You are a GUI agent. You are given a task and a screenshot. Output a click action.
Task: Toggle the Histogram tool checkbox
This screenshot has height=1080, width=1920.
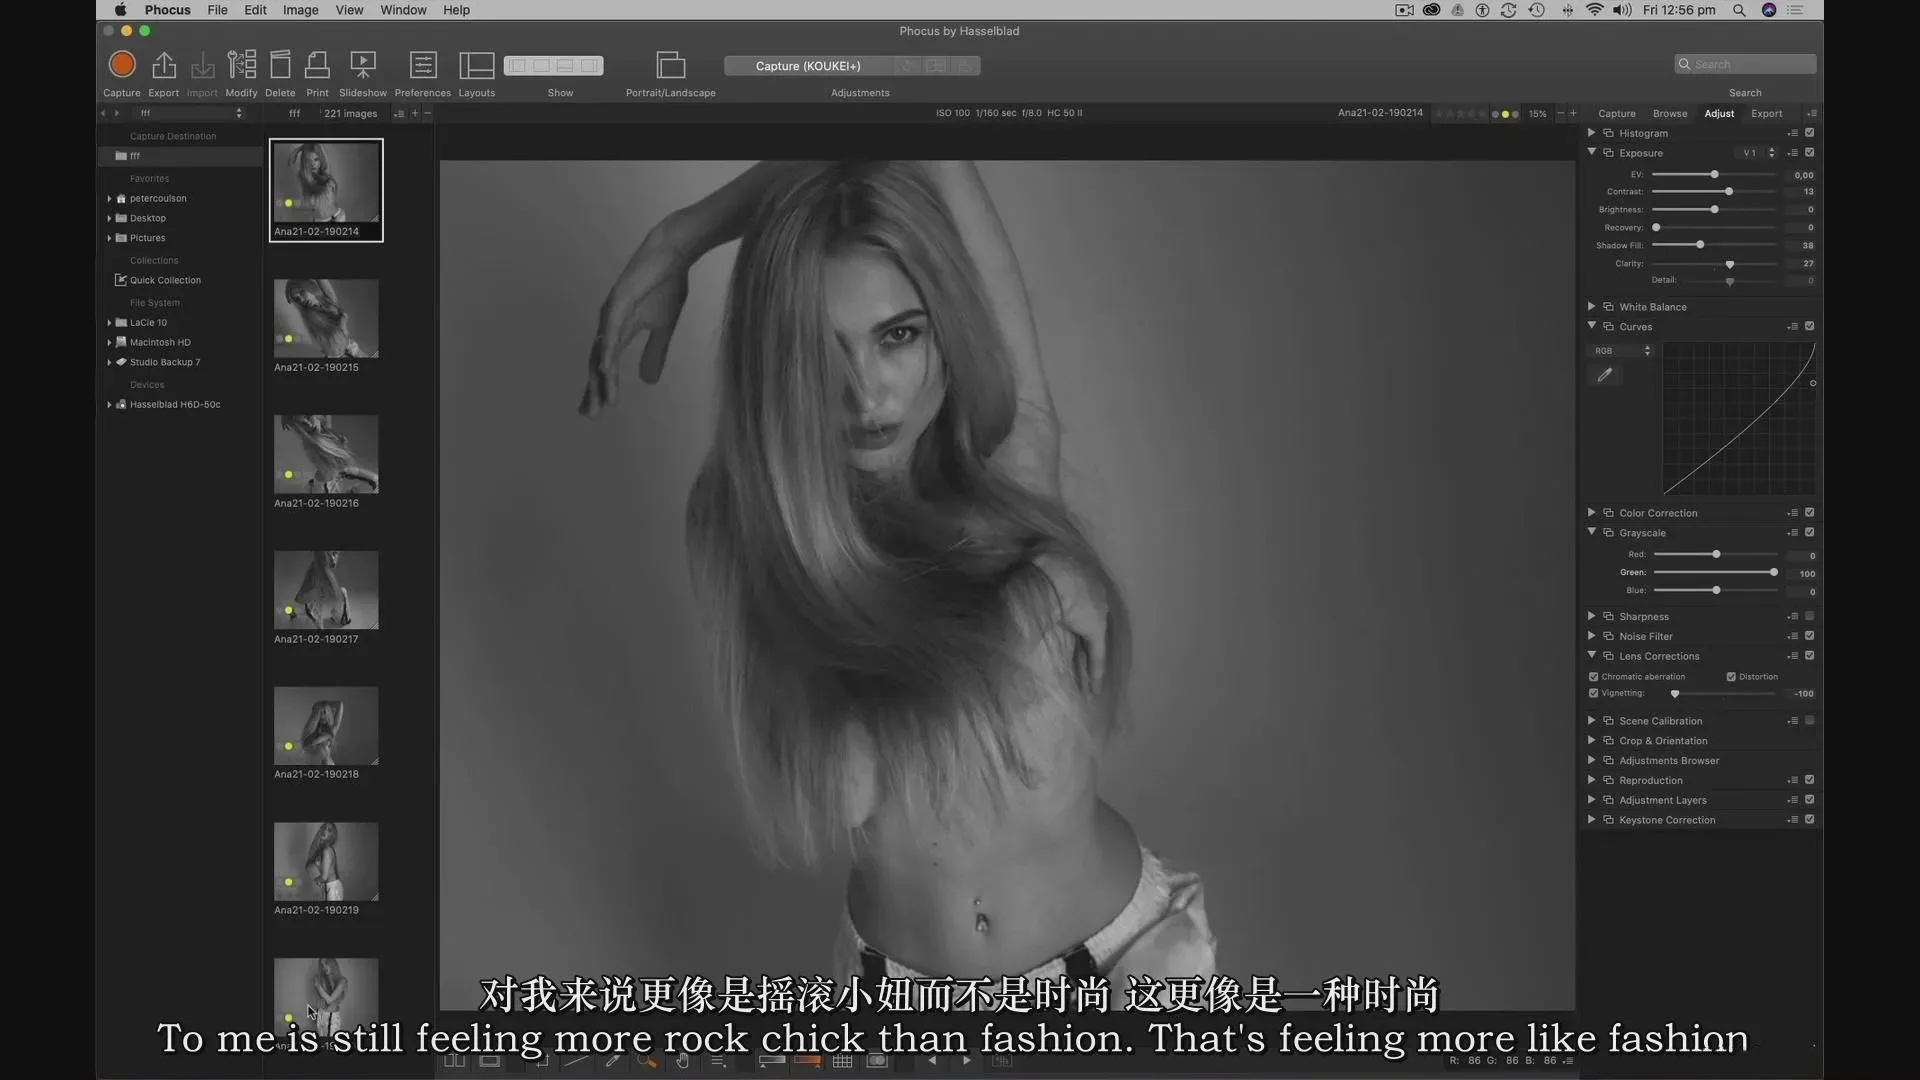pyautogui.click(x=1809, y=133)
